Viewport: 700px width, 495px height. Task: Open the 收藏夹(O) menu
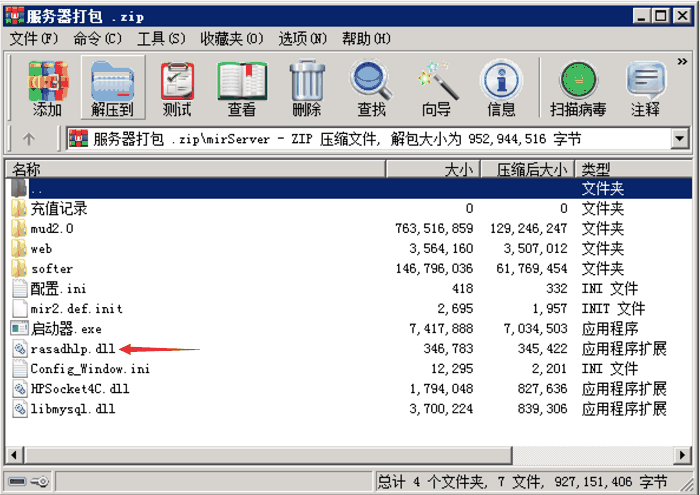[232, 39]
